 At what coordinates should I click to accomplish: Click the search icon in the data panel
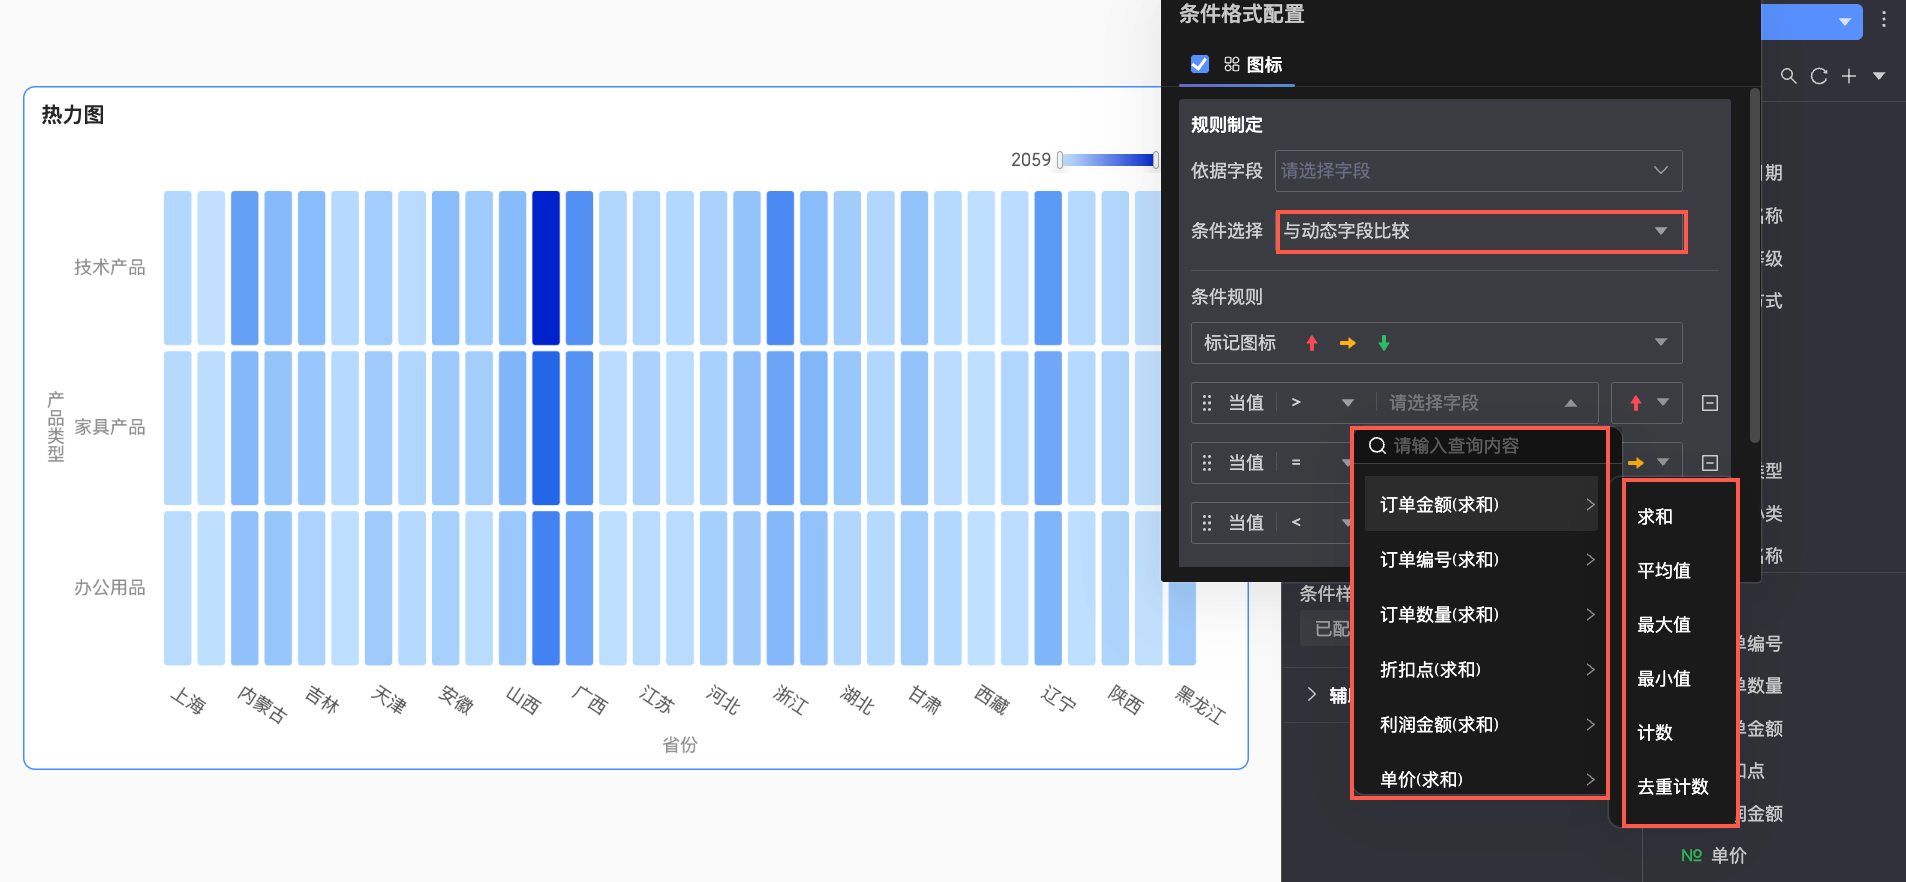click(x=1789, y=76)
